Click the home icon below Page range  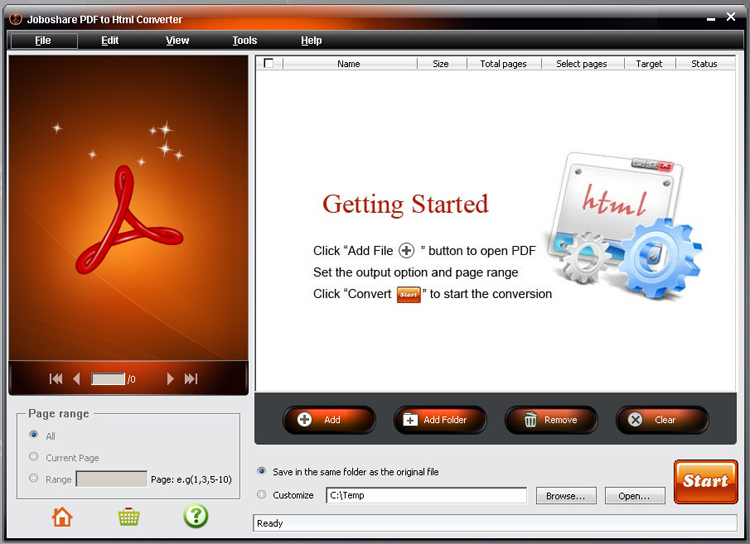coord(62,517)
